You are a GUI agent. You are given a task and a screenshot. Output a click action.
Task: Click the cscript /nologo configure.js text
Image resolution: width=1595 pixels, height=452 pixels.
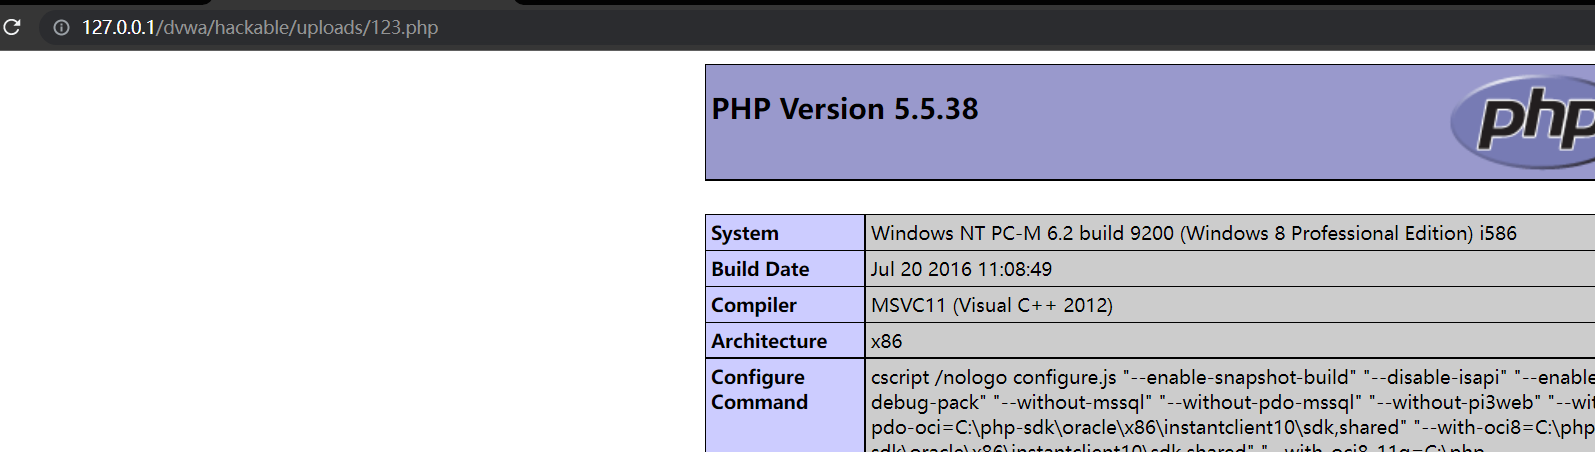point(993,377)
